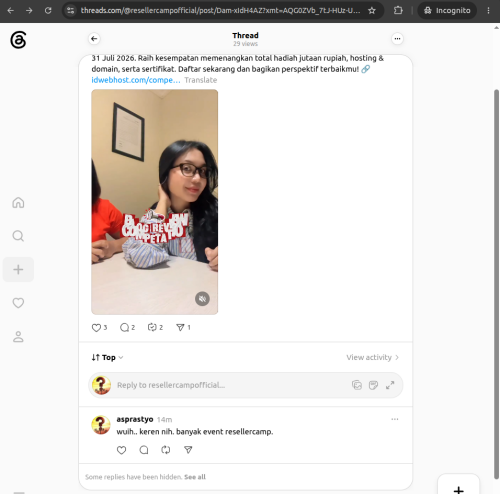Open replies on the main post
Viewport: 500px width, 494px height.
tap(124, 328)
